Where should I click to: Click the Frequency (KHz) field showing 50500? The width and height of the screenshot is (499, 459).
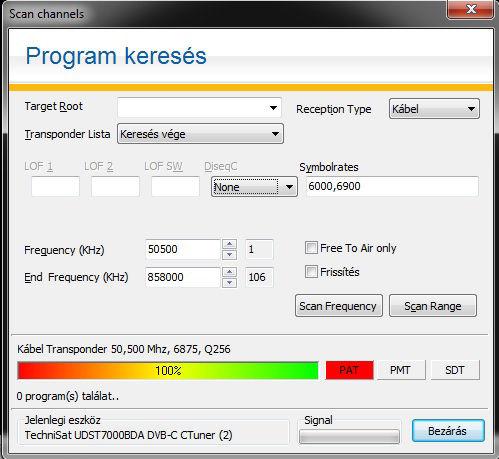[x=183, y=249]
